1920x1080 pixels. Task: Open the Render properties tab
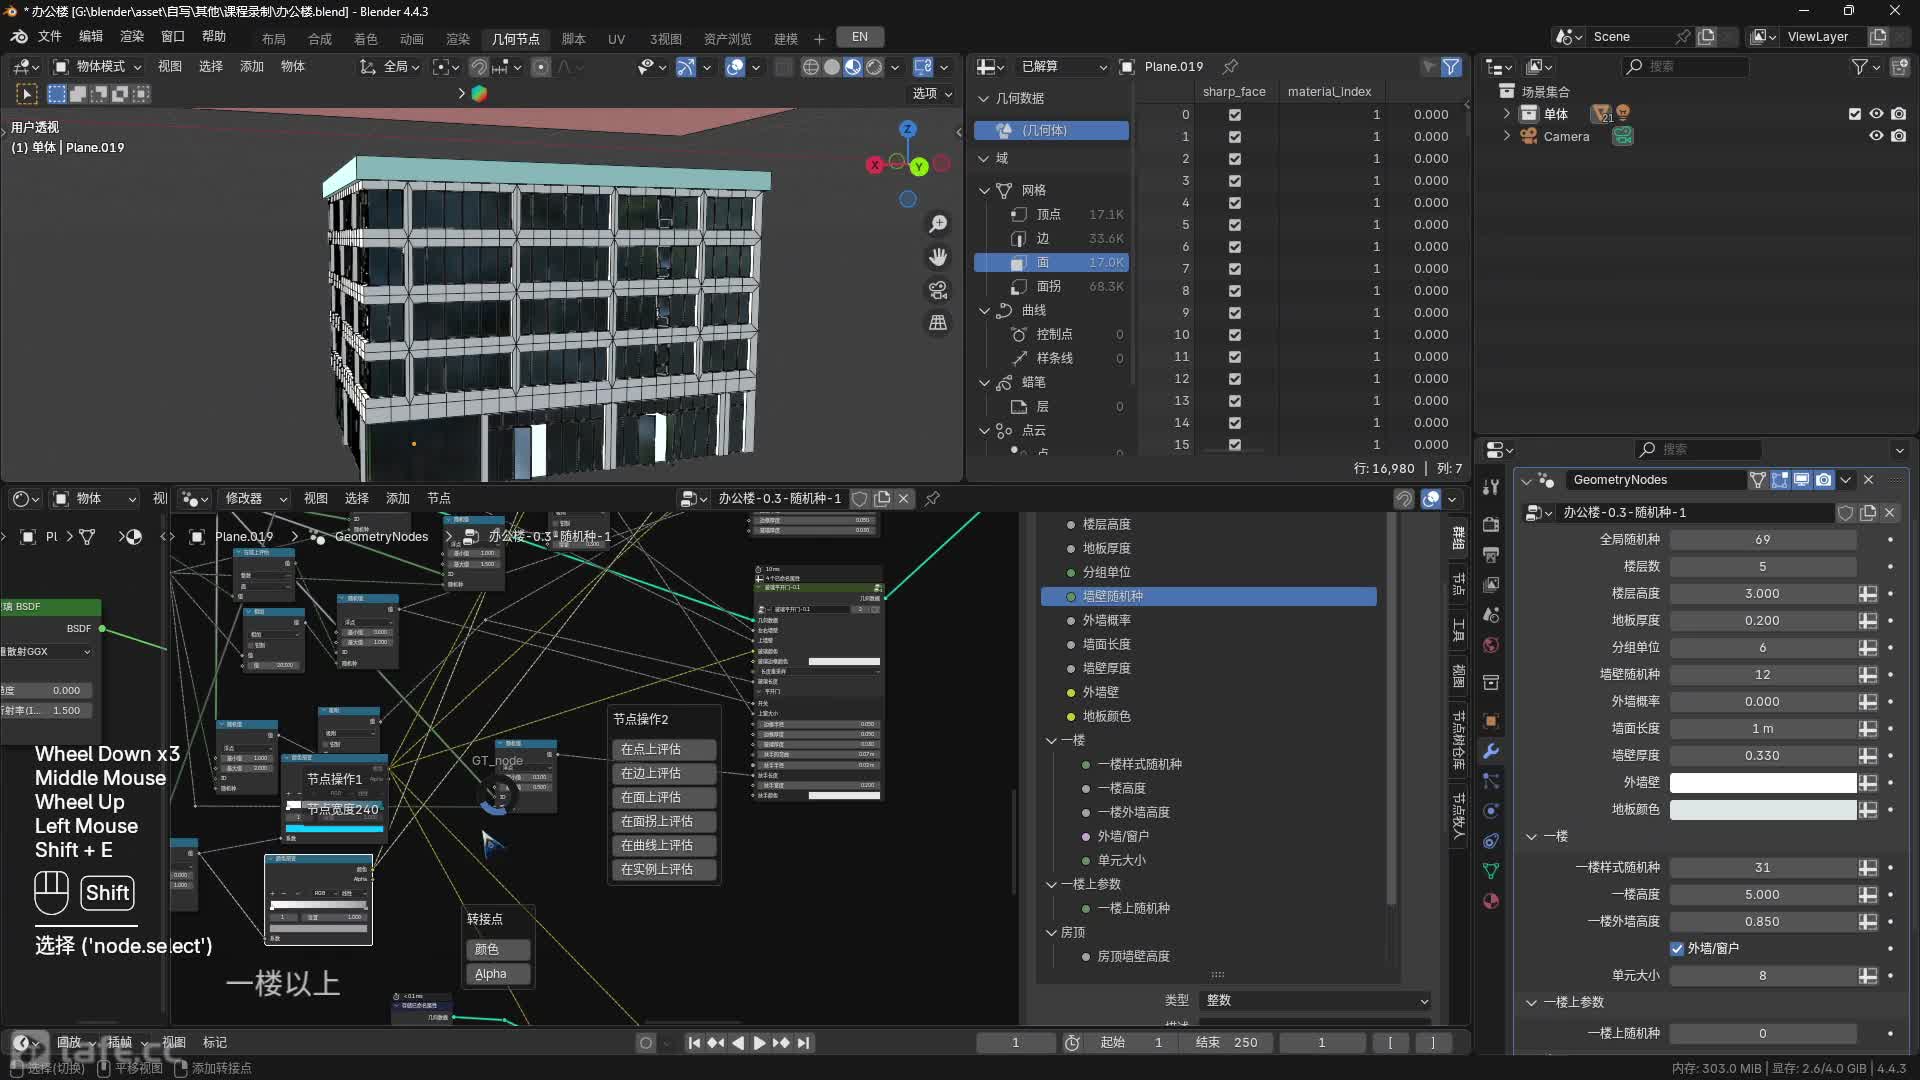coord(1491,524)
